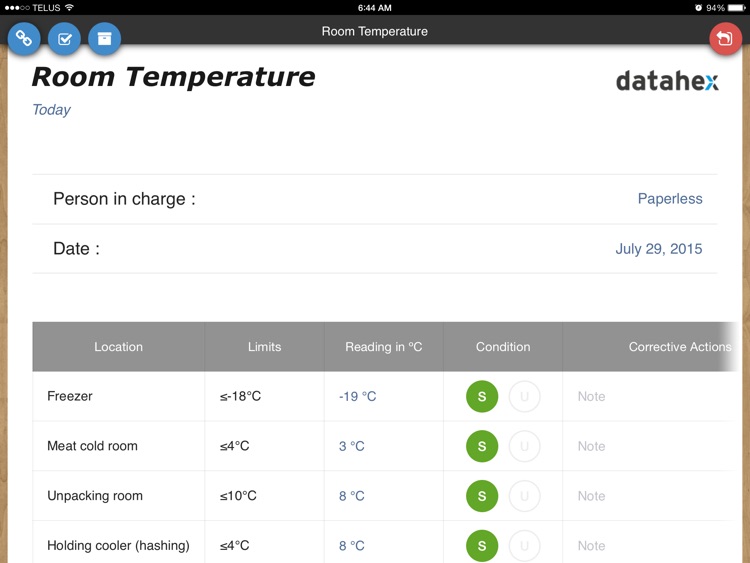Select the Freezer location cell

(118, 396)
